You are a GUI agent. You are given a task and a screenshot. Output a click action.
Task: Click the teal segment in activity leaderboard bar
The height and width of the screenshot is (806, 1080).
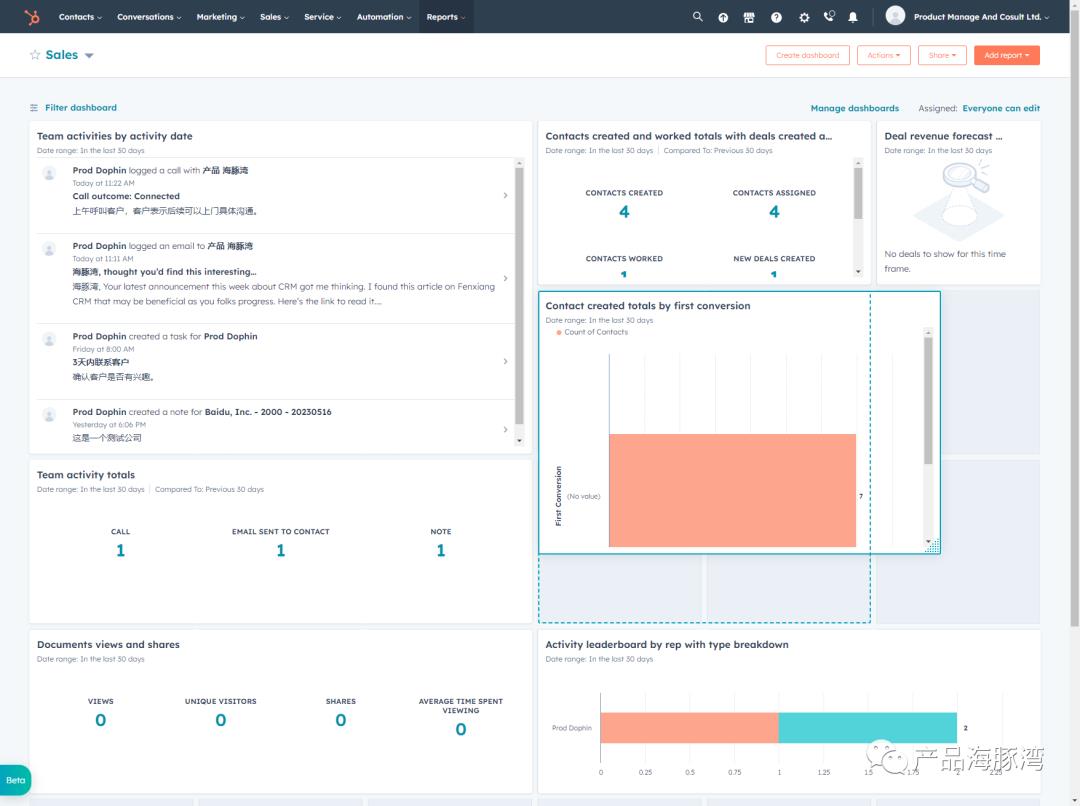click(867, 727)
